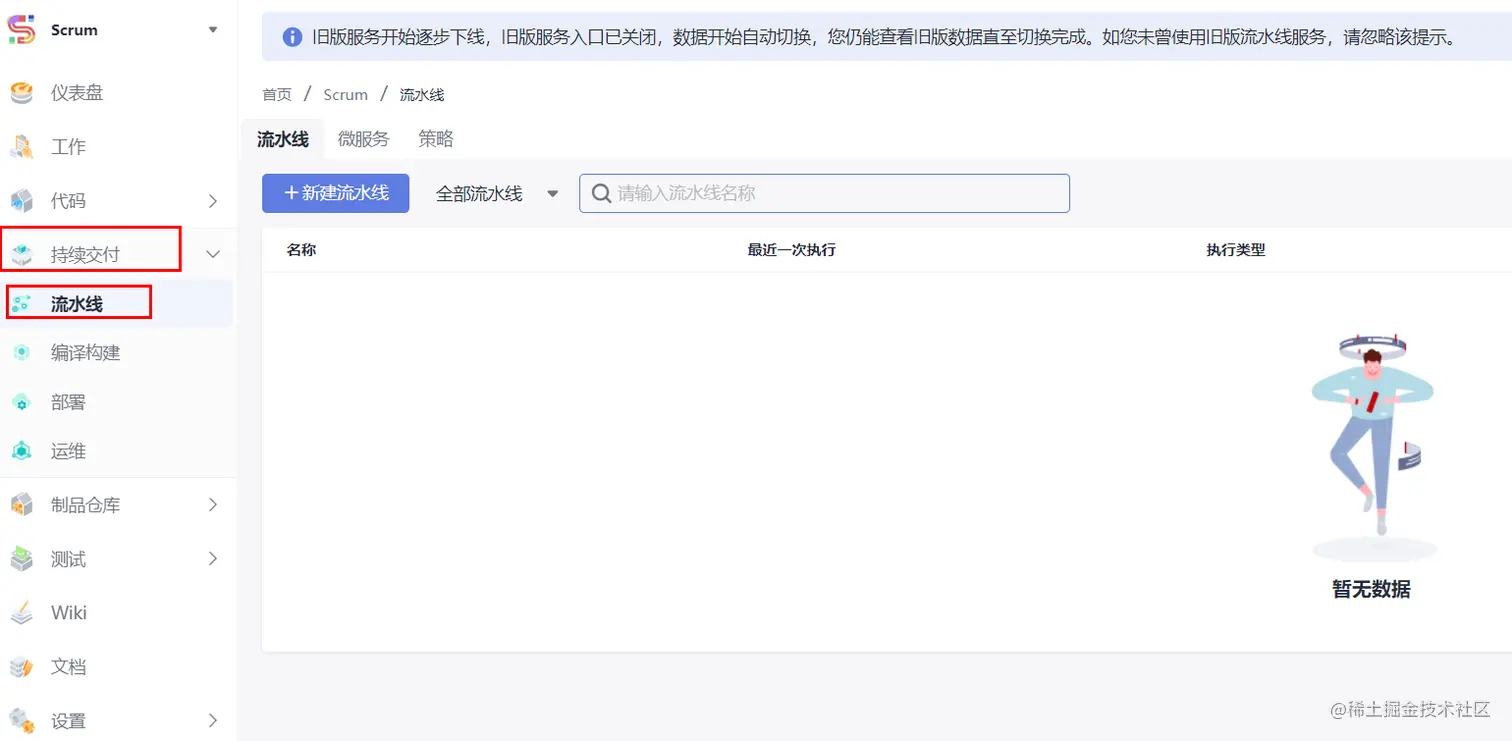Click the 最近一次执行 column header
Image resolution: width=1512 pixels, height=741 pixels.
[x=791, y=250]
